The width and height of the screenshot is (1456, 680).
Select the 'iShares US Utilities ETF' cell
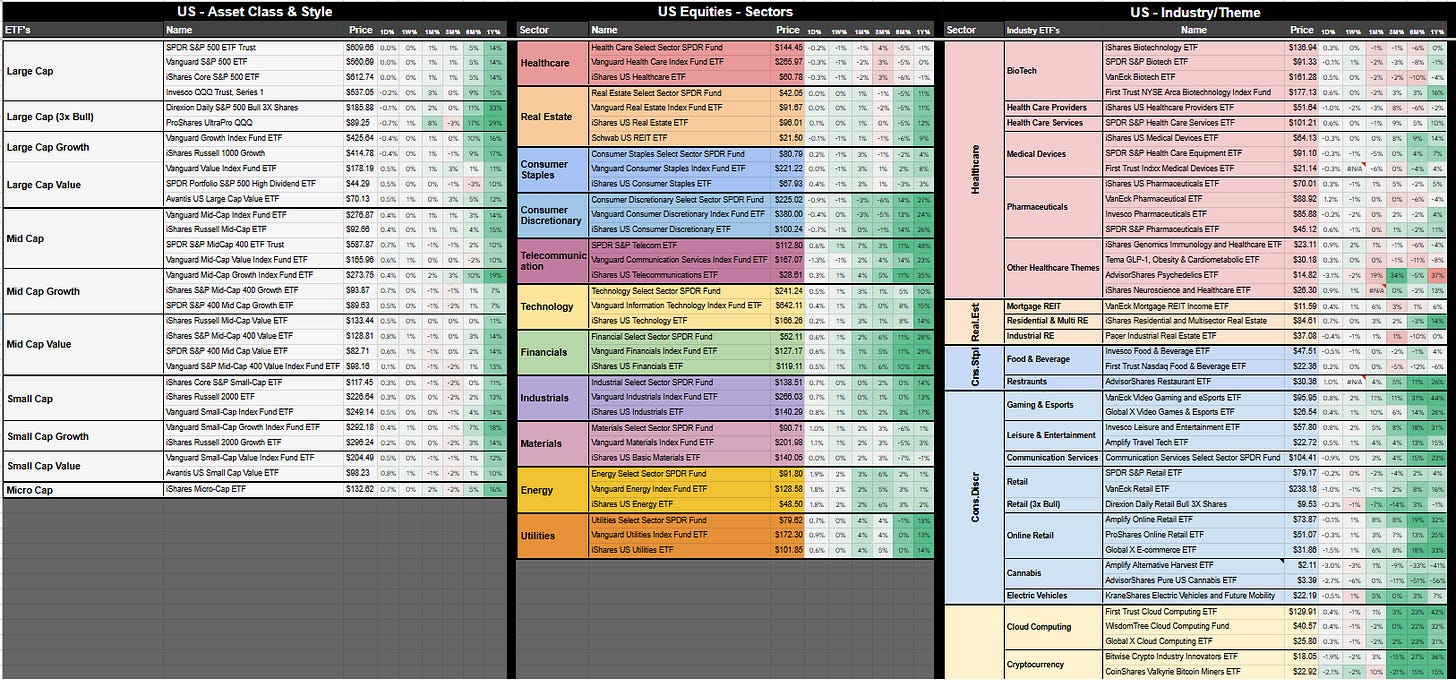click(x=679, y=550)
